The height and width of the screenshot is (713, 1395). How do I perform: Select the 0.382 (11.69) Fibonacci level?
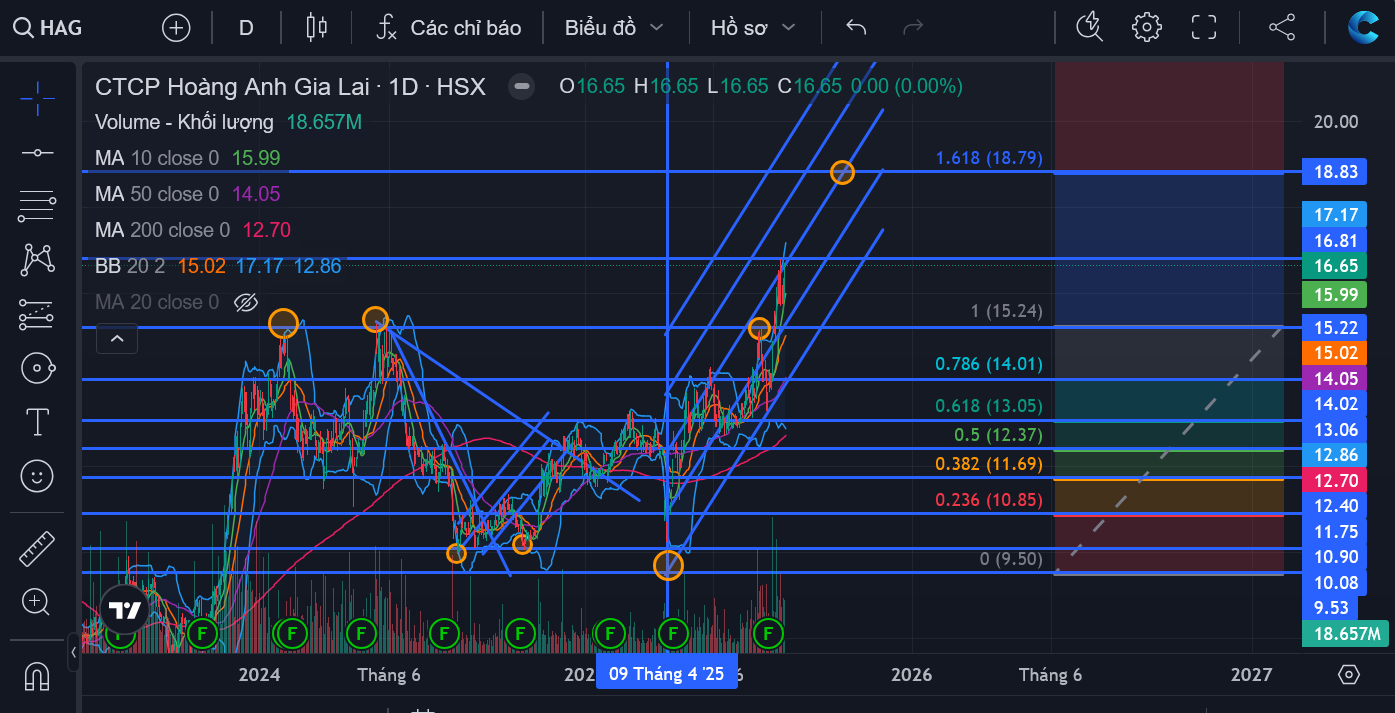click(989, 464)
